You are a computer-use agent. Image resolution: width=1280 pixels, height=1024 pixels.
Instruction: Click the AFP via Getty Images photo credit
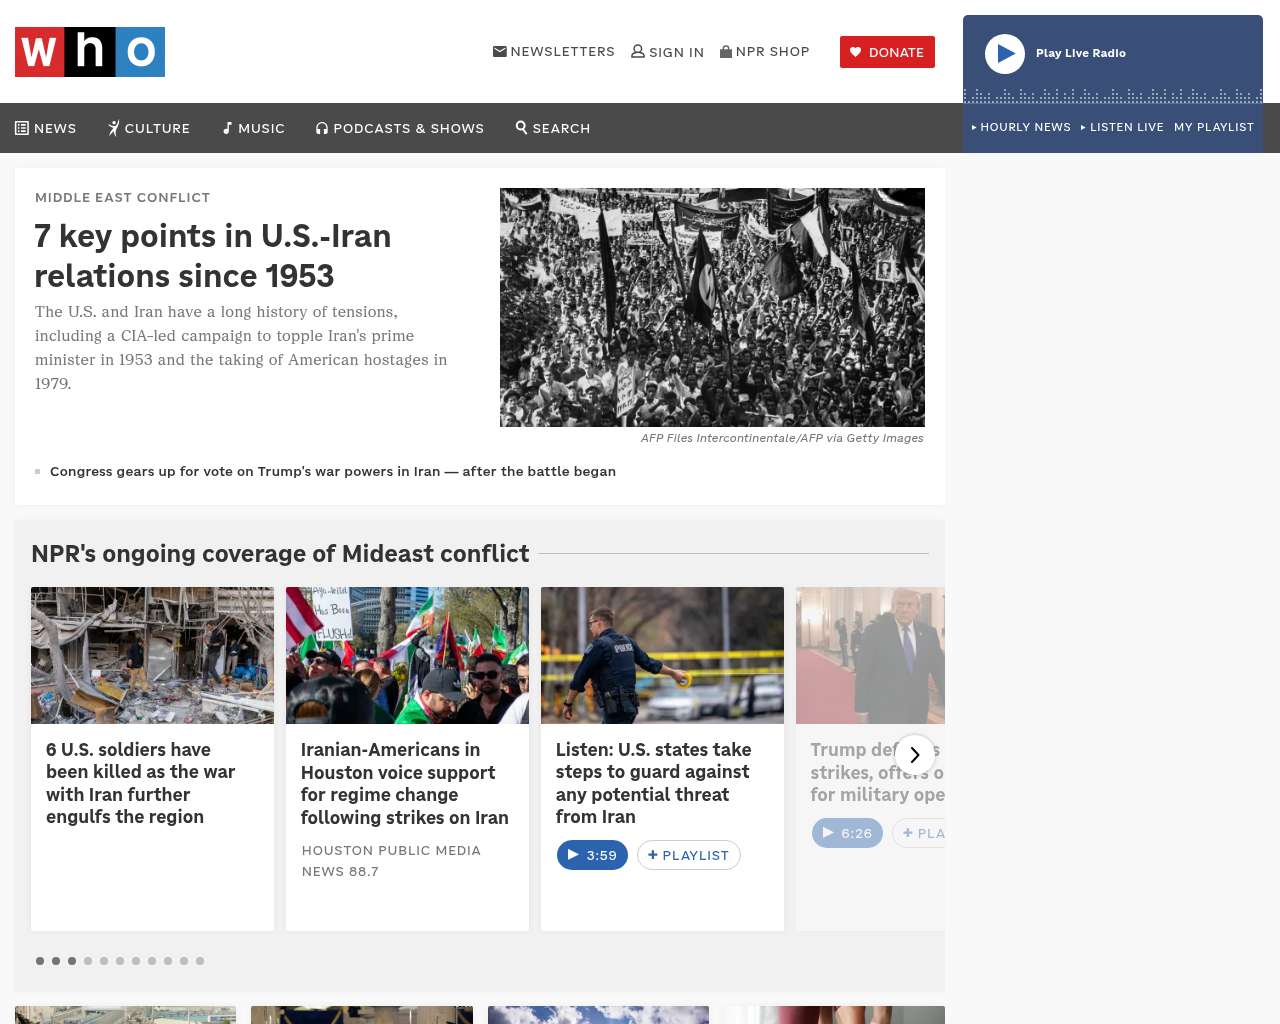click(x=782, y=438)
